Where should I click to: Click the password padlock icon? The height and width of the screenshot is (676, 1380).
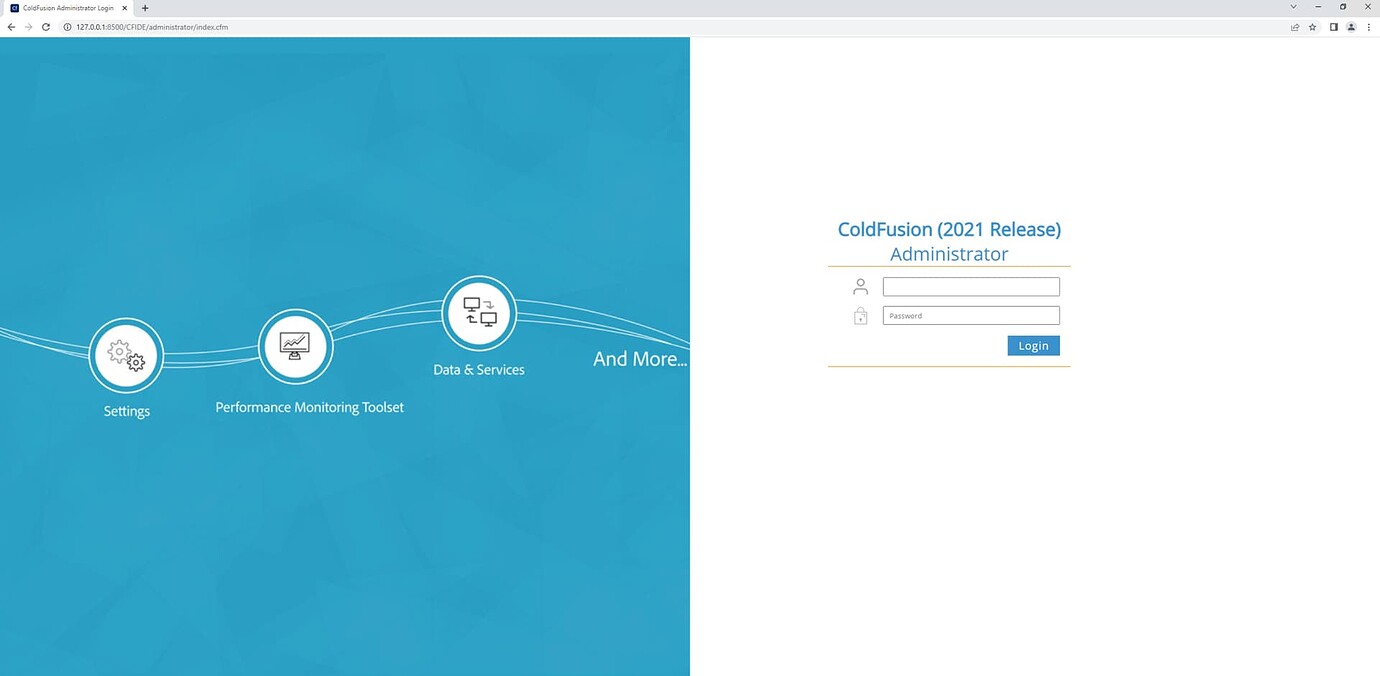click(860, 315)
